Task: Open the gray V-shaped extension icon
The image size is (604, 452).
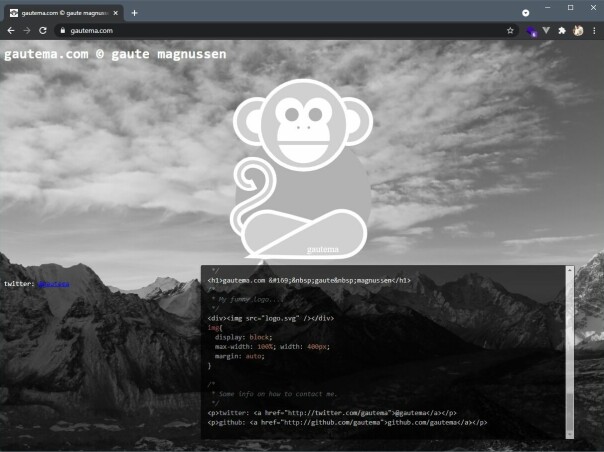Action: point(546,30)
